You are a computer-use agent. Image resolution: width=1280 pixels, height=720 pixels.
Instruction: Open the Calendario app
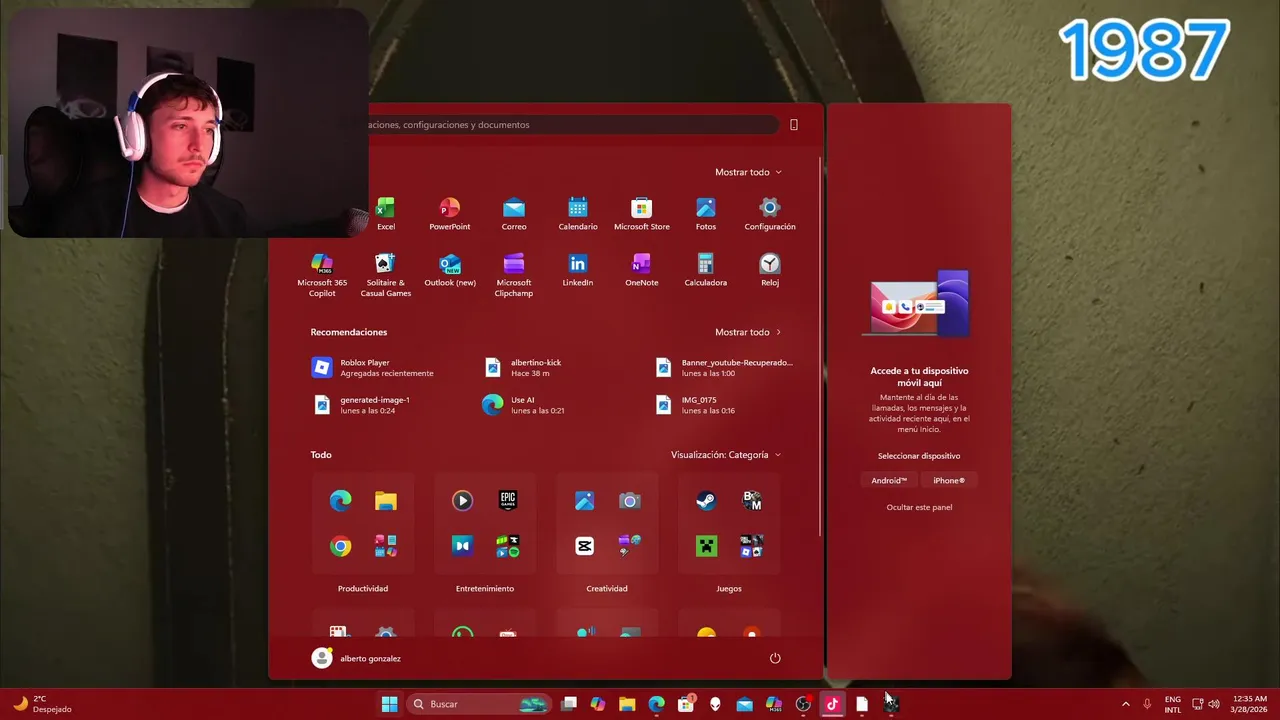click(578, 214)
